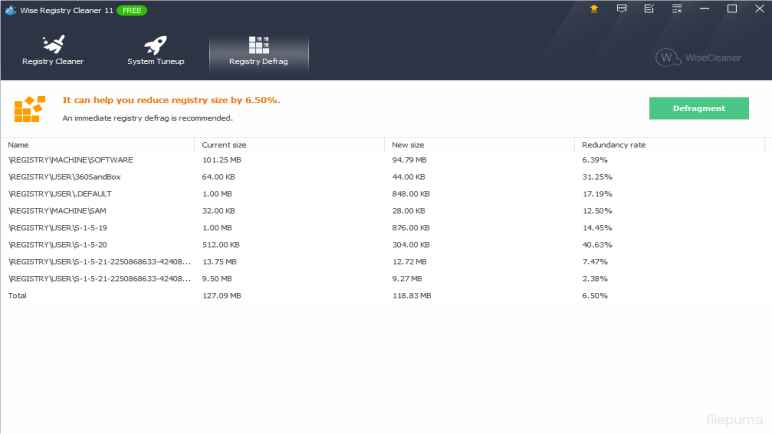Sort the list by Name column header
The width and height of the screenshot is (772, 434).
tap(19, 145)
